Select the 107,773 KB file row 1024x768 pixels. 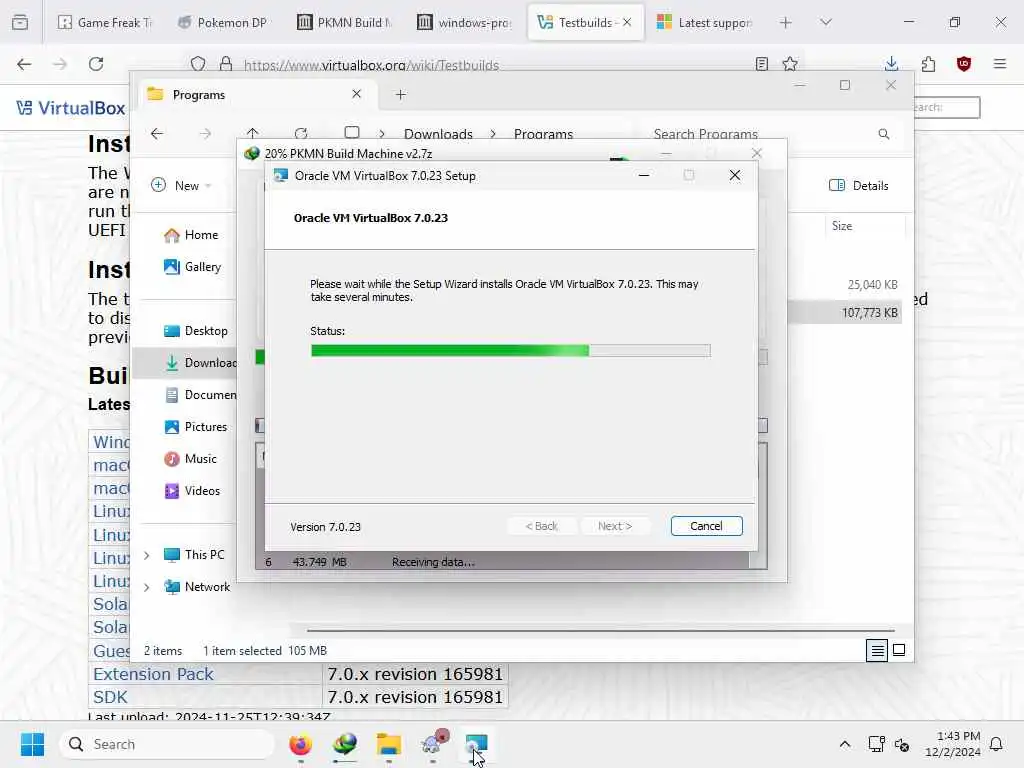pos(844,313)
